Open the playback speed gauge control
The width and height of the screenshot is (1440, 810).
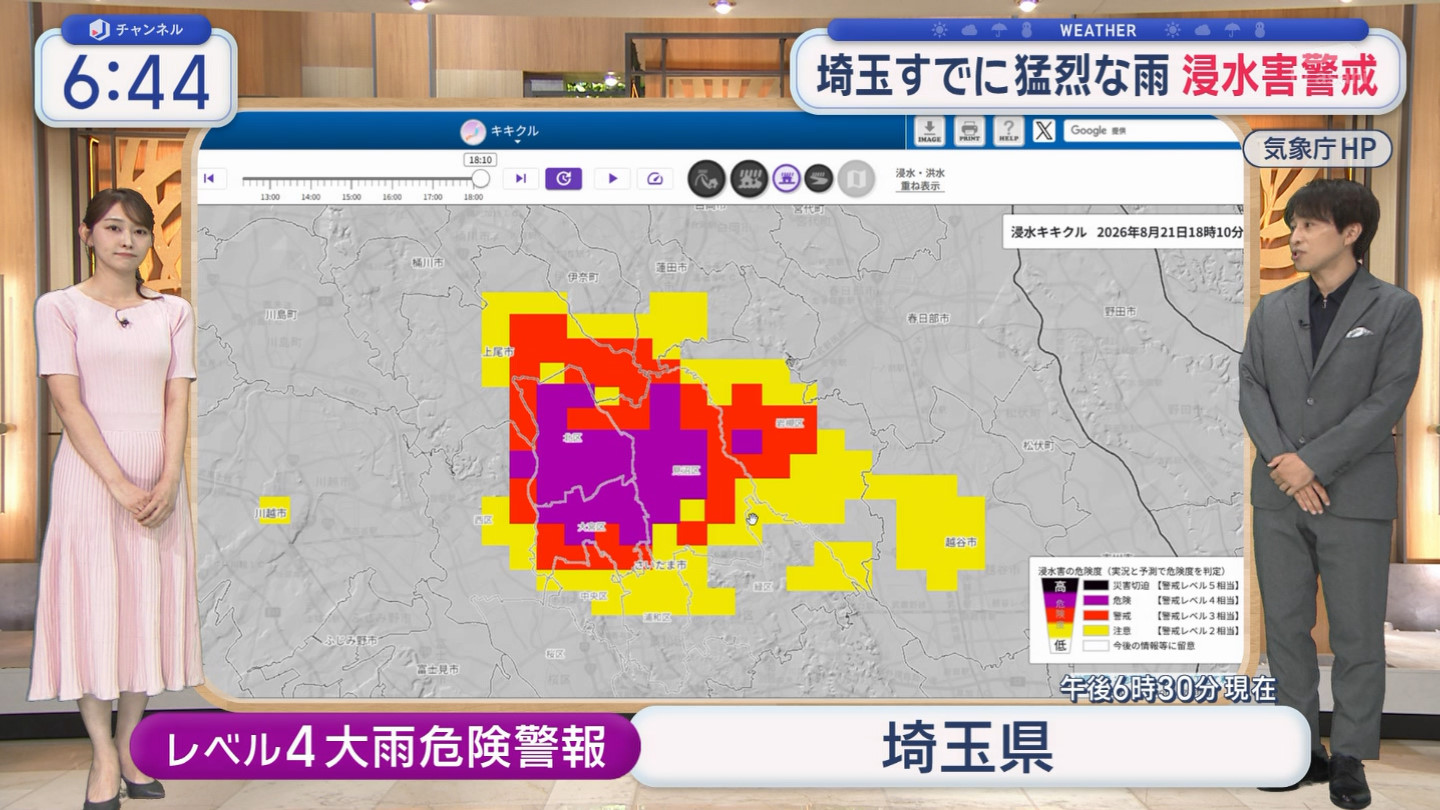click(655, 179)
